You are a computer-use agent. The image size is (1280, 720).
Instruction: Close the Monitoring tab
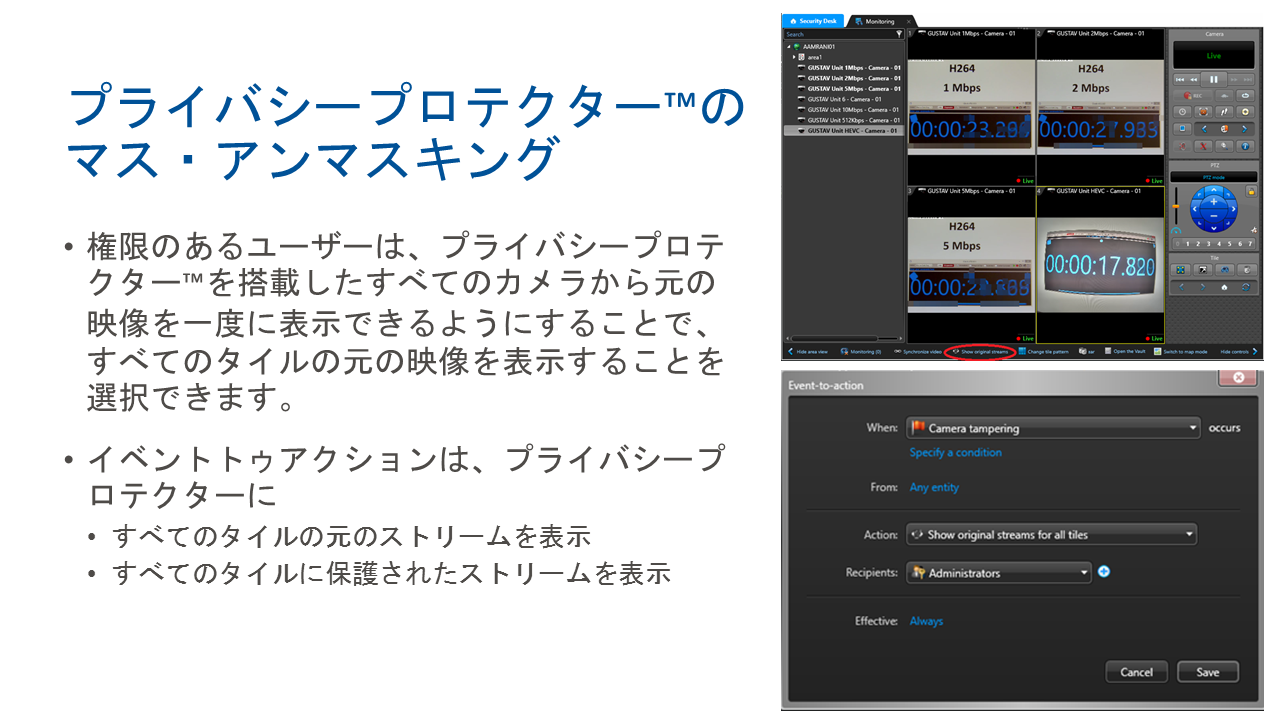pyautogui.click(x=909, y=21)
